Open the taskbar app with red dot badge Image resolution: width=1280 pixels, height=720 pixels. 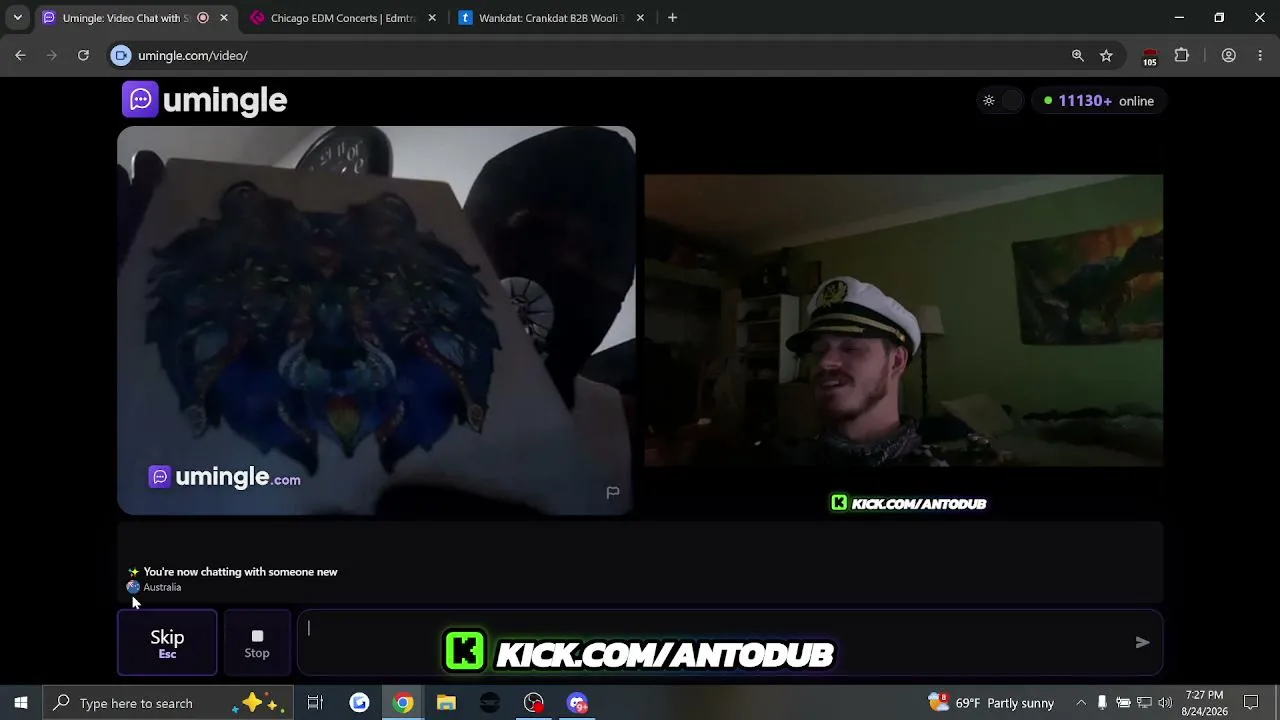(534, 703)
